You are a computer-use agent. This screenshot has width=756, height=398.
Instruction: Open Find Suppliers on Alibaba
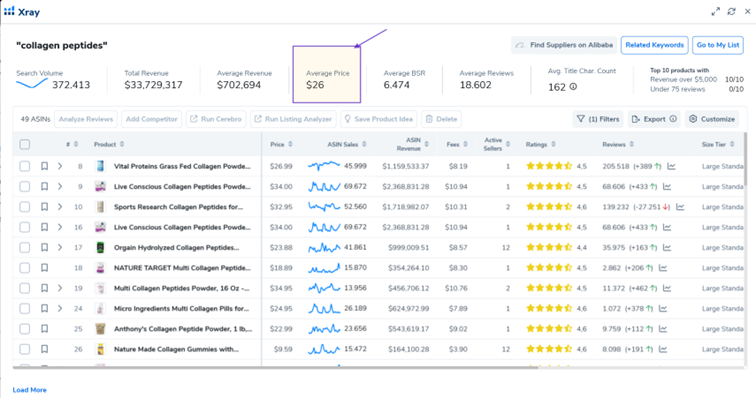pos(564,45)
